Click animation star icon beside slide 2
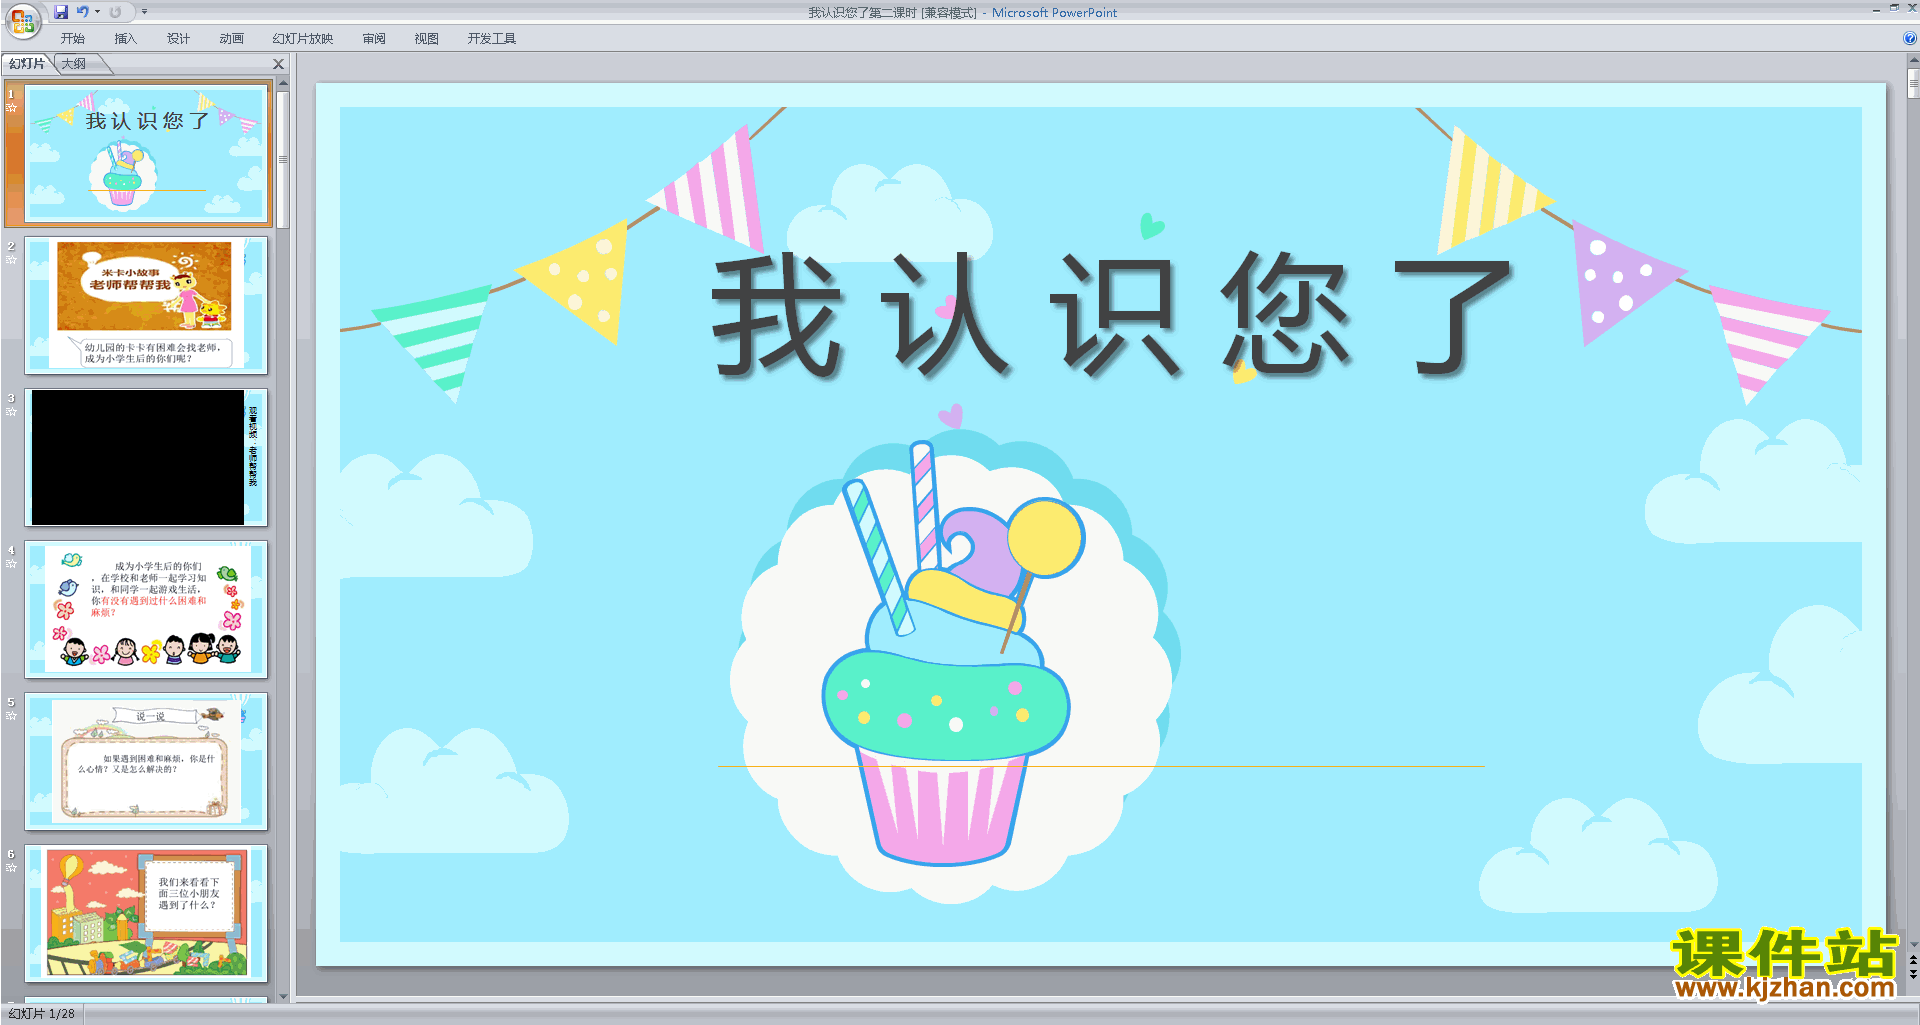This screenshot has height=1025, width=1920. coord(12,260)
